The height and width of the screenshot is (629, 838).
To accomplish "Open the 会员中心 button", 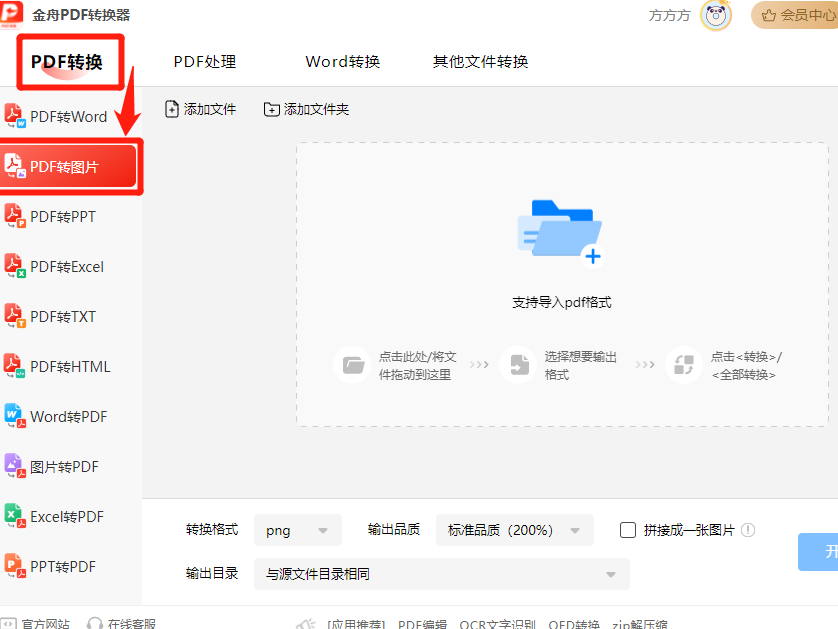I will [795, 15].
